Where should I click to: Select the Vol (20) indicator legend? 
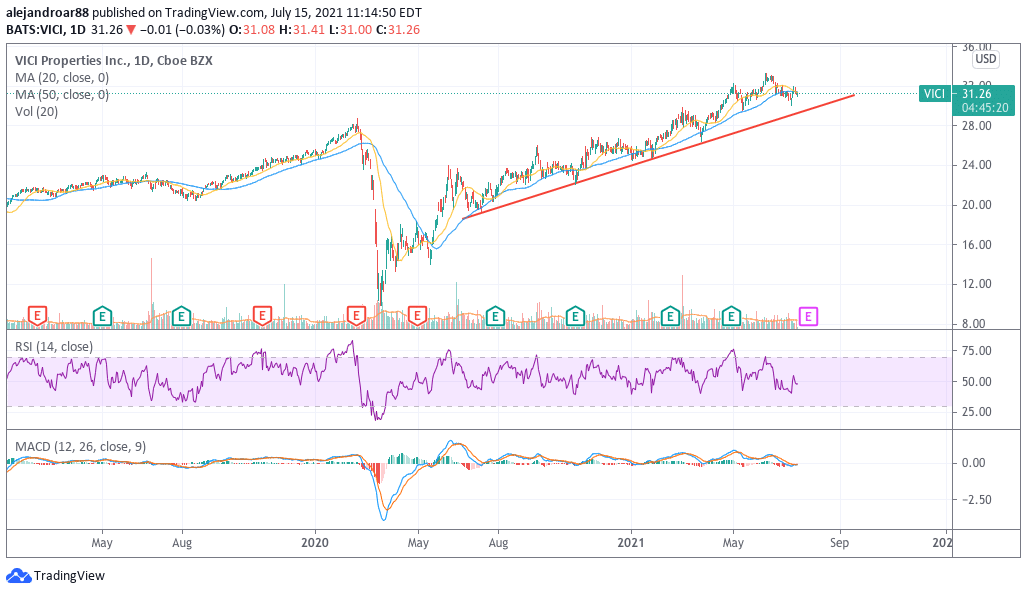point(37,111)
